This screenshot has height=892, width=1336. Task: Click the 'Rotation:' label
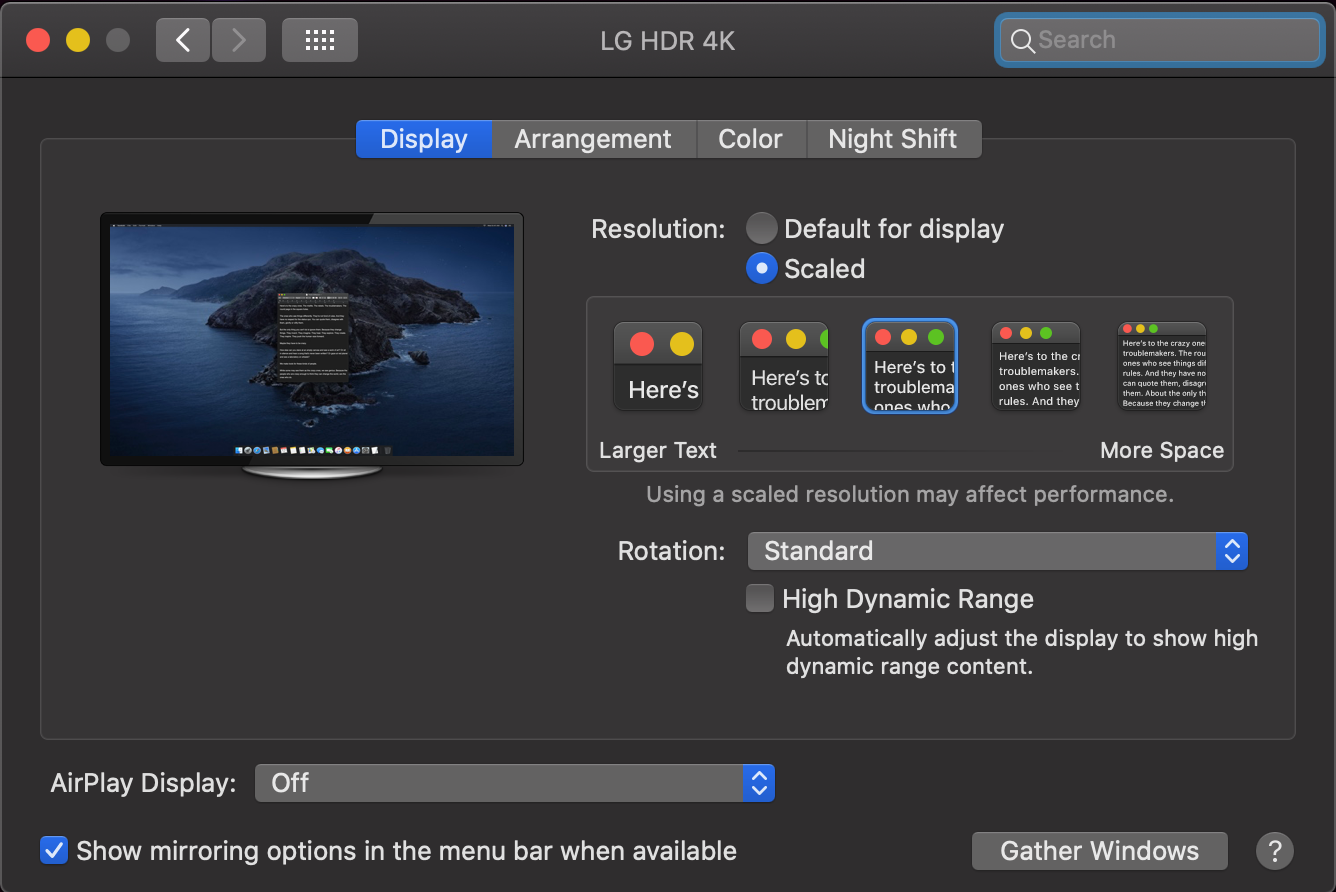pyautogui.click(x=671, y=551)
